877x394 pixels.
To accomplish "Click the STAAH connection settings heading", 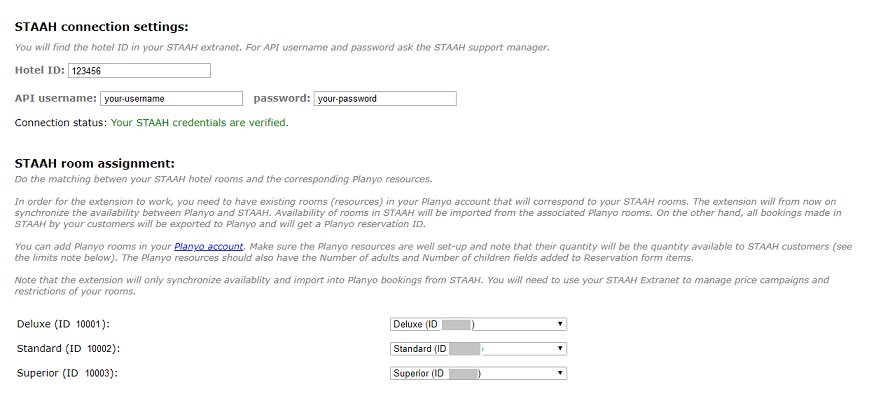I will tap(101, 27).
